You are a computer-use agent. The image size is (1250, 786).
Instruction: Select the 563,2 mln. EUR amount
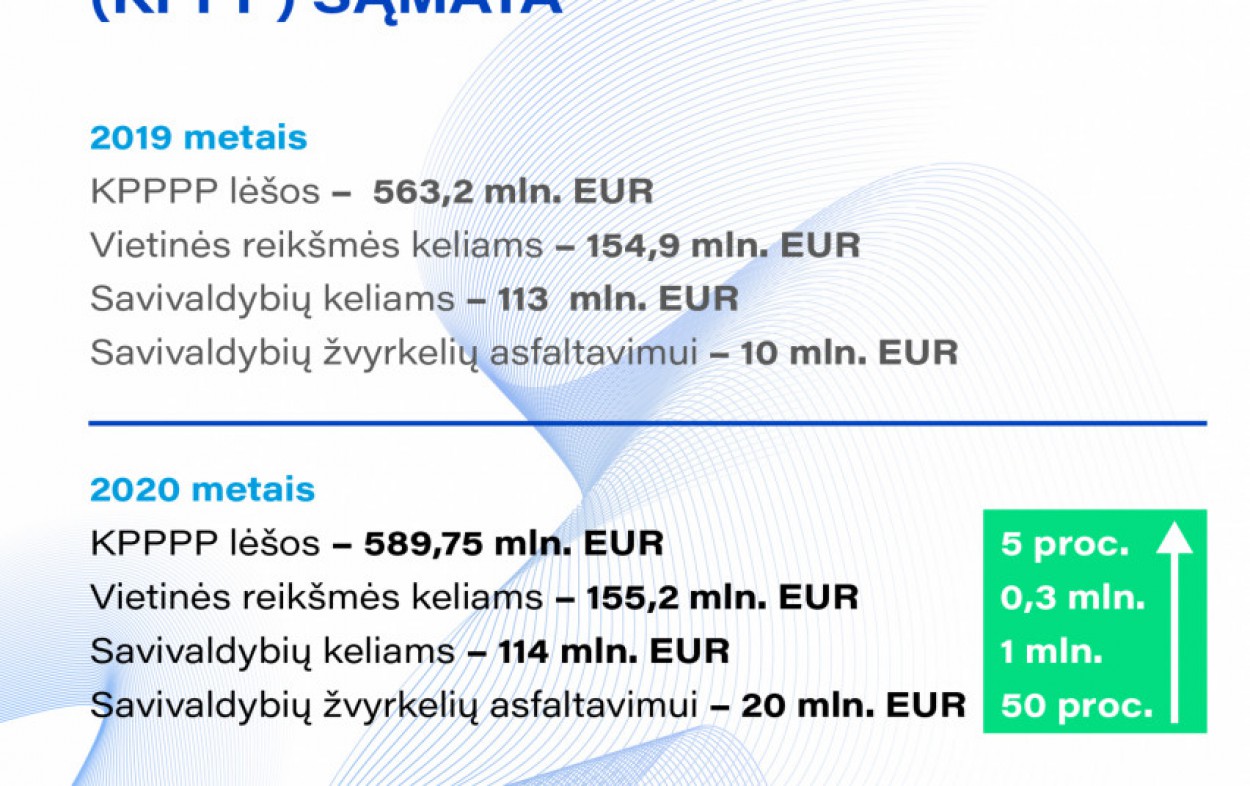(x=513, y=191)
